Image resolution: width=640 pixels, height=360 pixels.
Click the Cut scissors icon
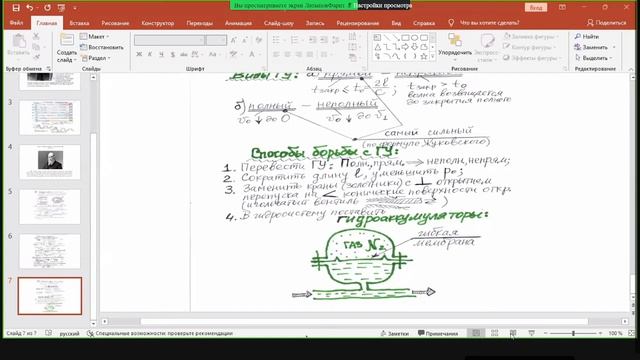pyautogui.click(x=36, y=37)
